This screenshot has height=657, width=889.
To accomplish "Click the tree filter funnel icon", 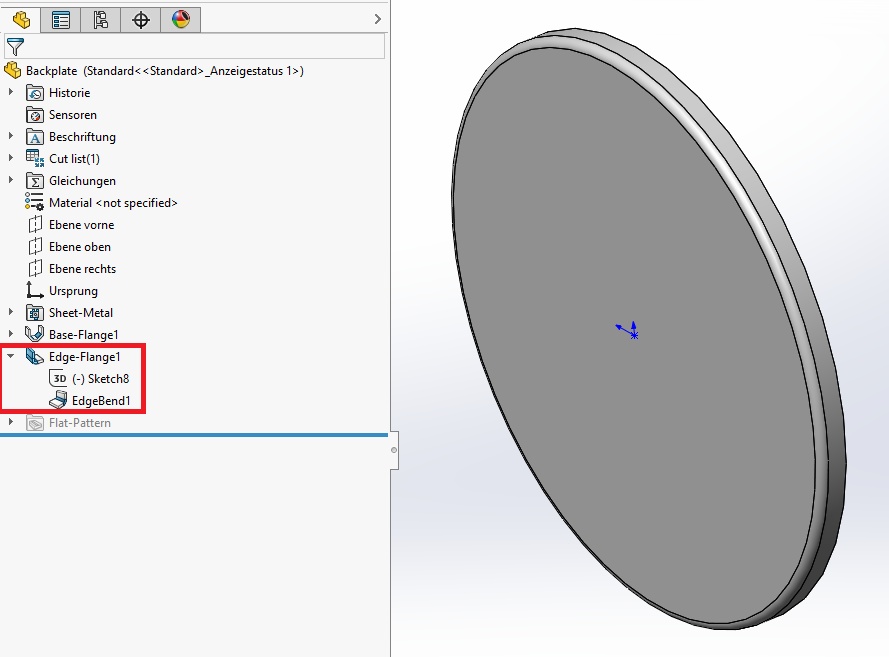I will 15,46.
